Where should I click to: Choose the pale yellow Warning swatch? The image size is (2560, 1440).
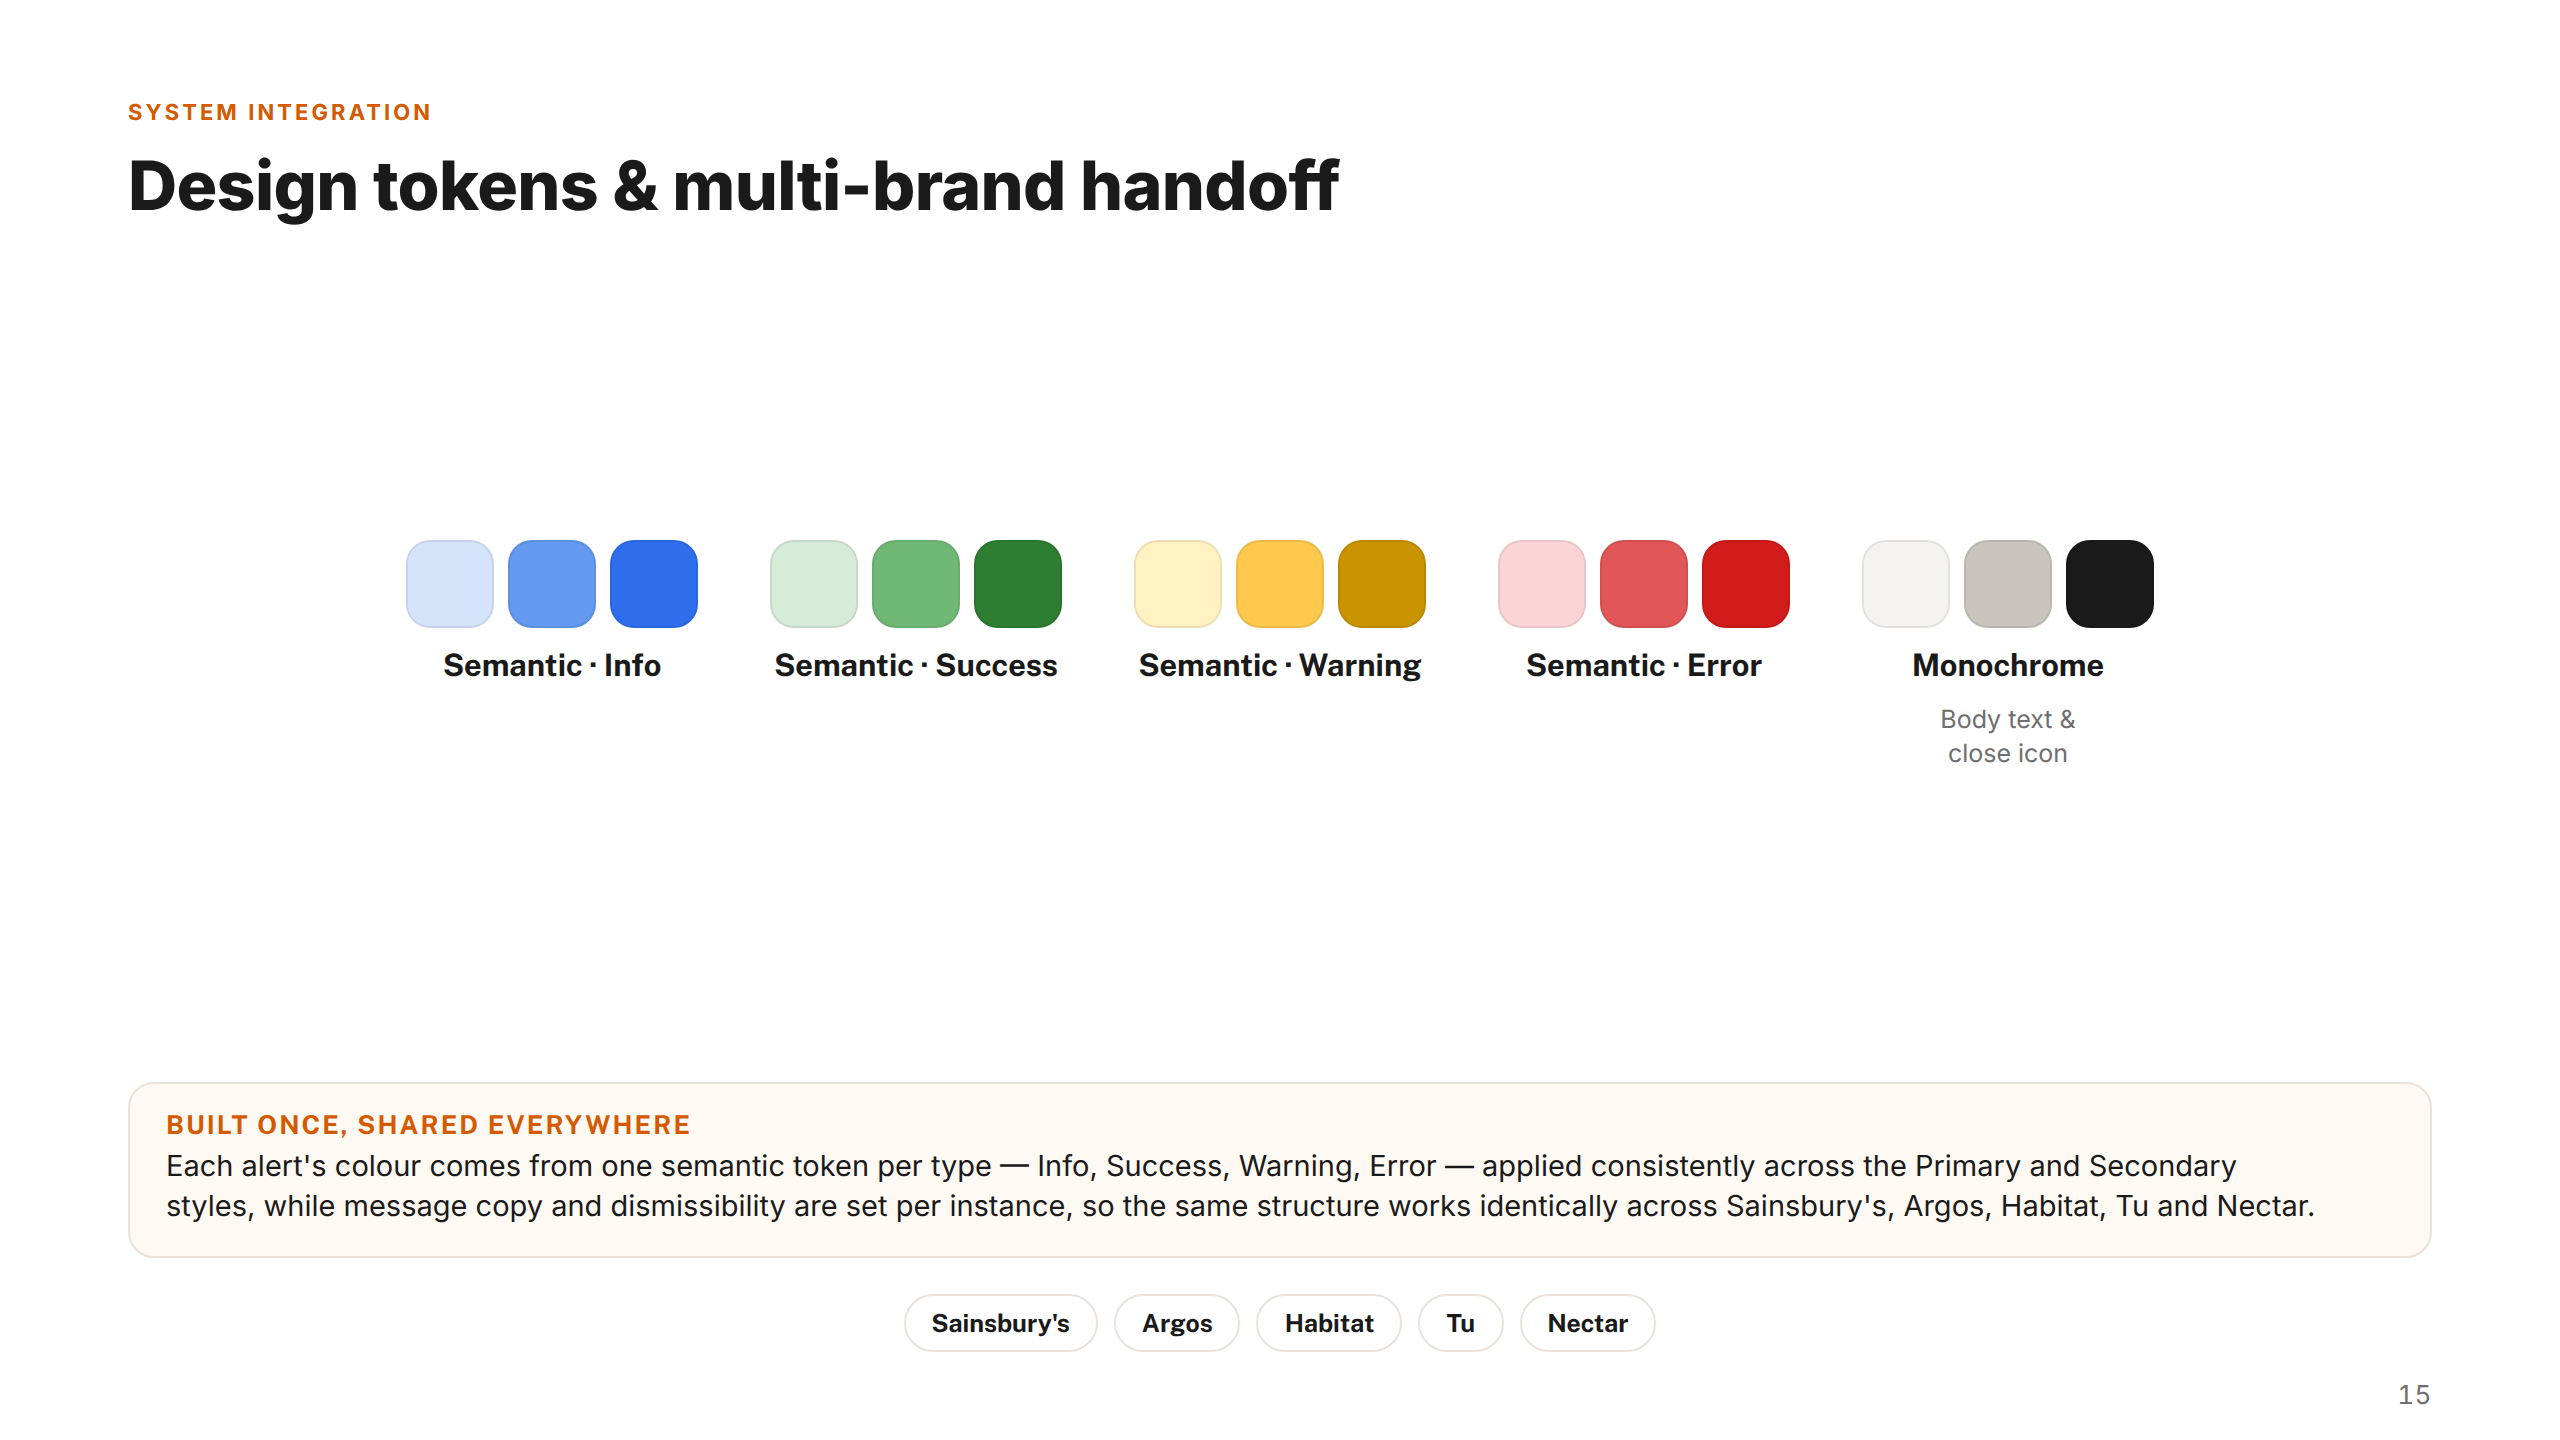click(x=1178, y=584)
